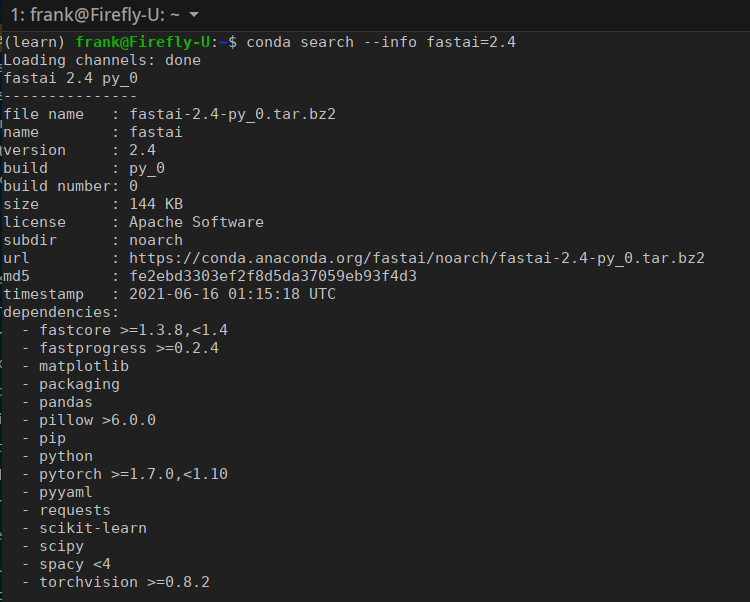Click the spacy <4 dependency entry

tap(75, 564)
